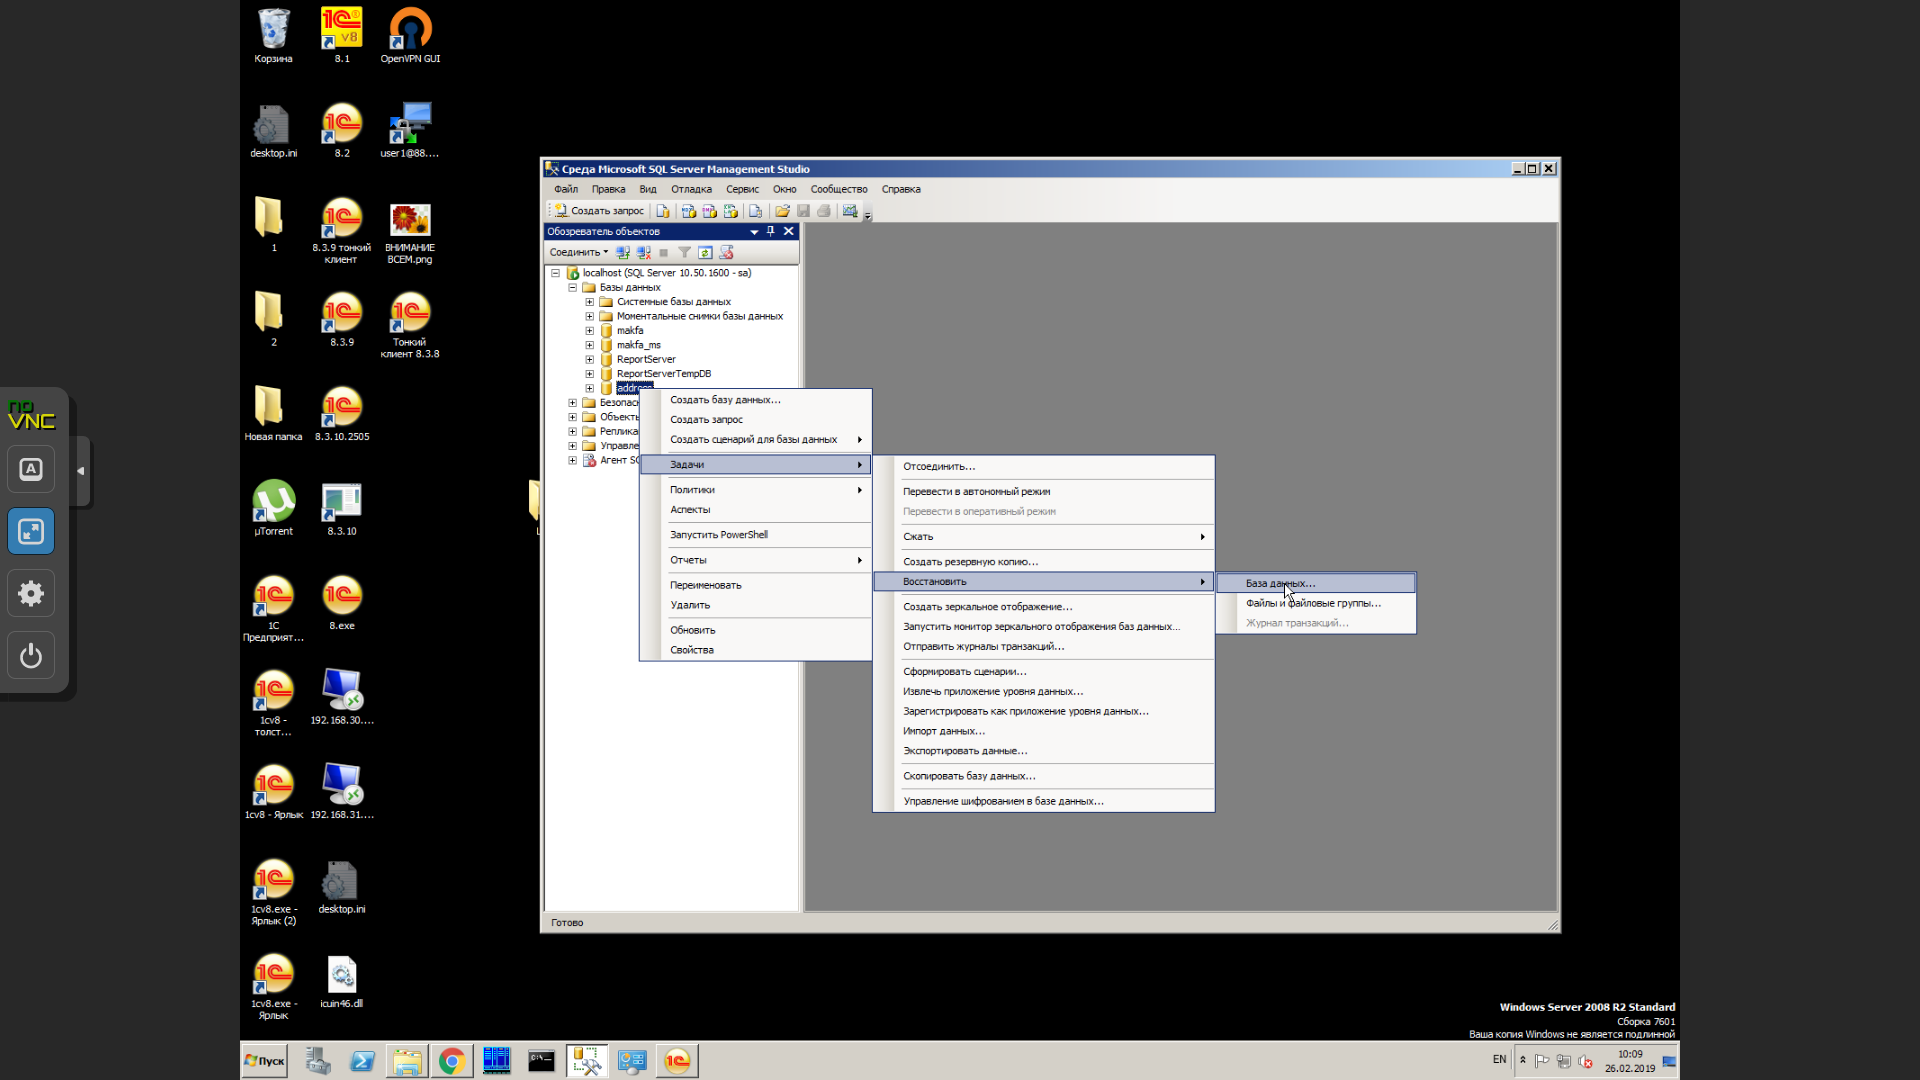The width and height of the screenshot is (1920, 1080).
Task: Collapse the Базы данных tree node
Action: (x=573, y=288)
